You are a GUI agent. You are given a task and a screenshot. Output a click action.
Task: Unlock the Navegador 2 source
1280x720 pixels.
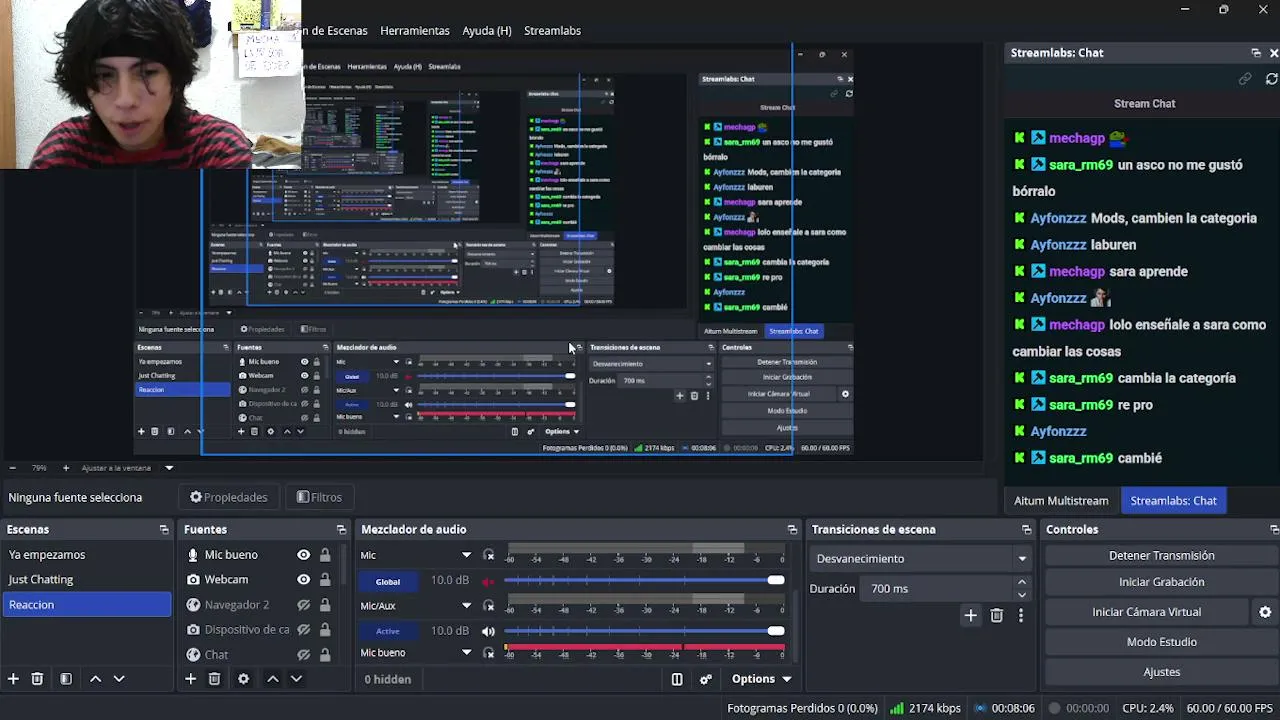point(325,605)
